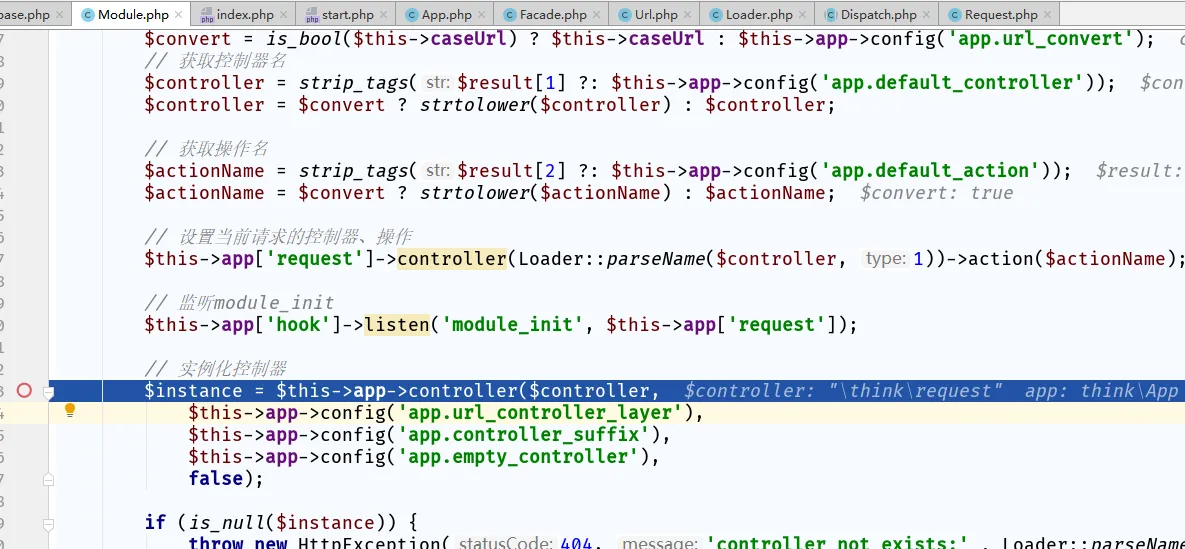This screenshot has width=1185, height=549.
Task: Open the Request.php editor tab
Action: [1001, 15]
